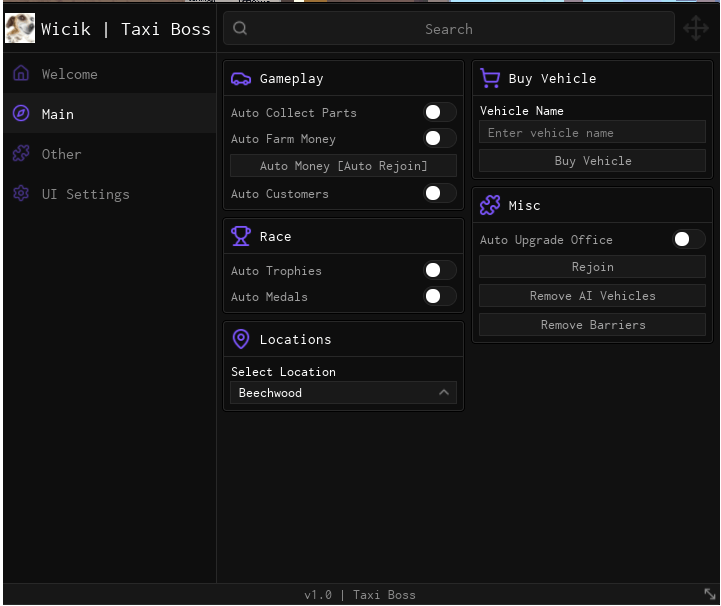Click the move arrows icon beside the search bar

click(x=696, y=29)
